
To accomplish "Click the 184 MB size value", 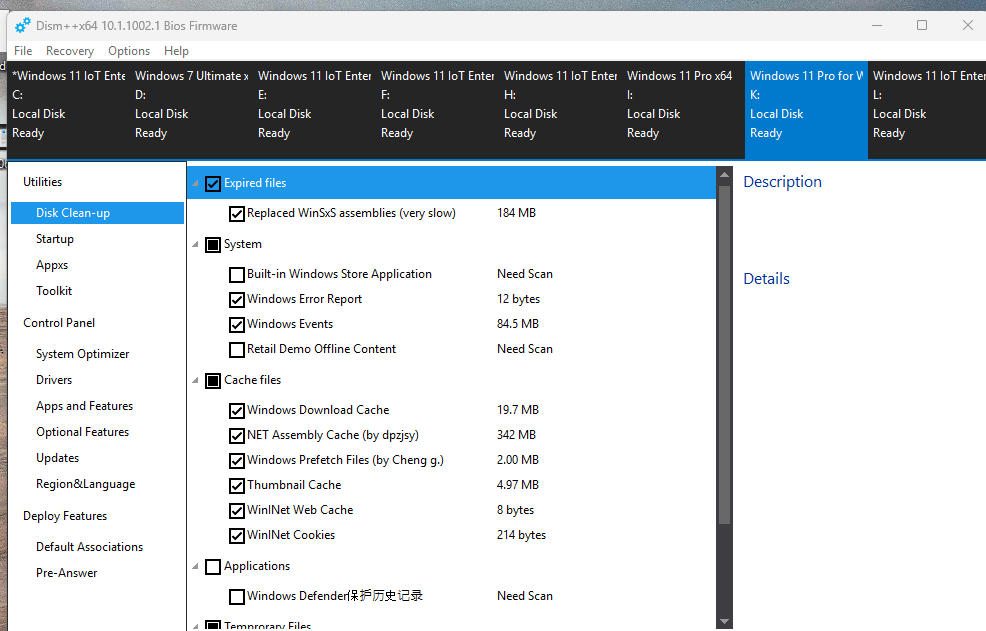I will (x=516, y=213).
